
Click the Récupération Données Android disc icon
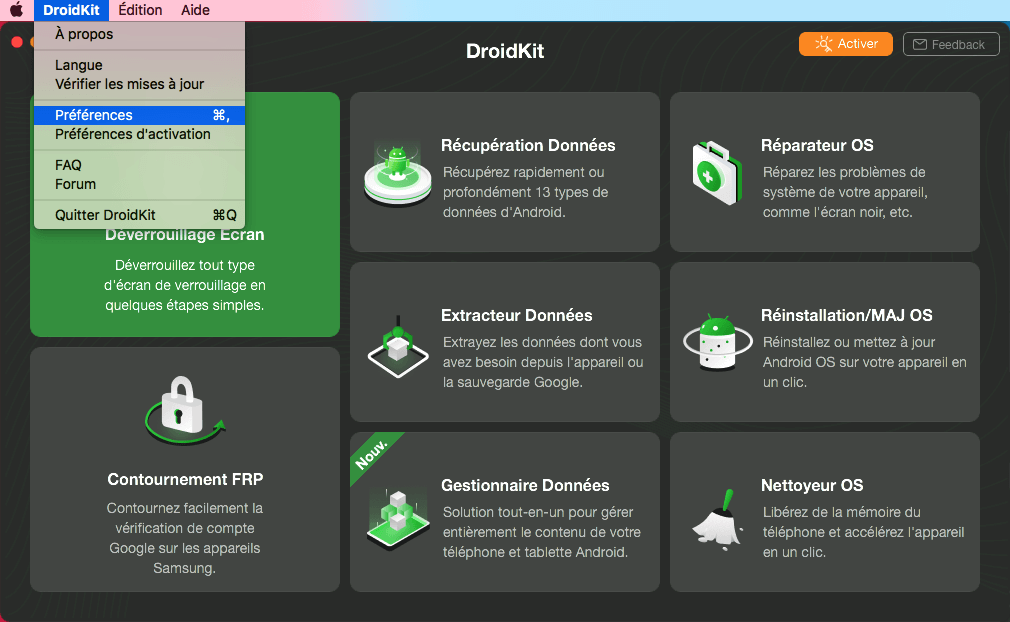tap(397, 174)
